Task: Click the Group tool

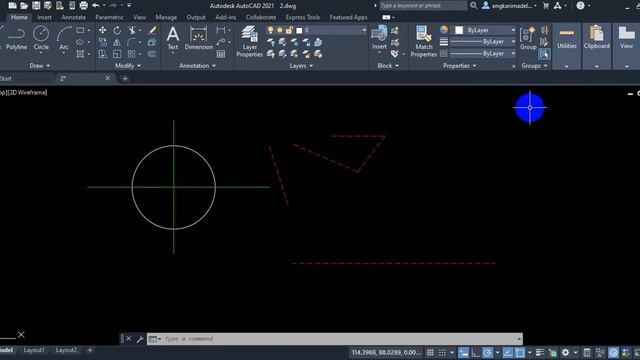Action: click(x=528, y=38)
